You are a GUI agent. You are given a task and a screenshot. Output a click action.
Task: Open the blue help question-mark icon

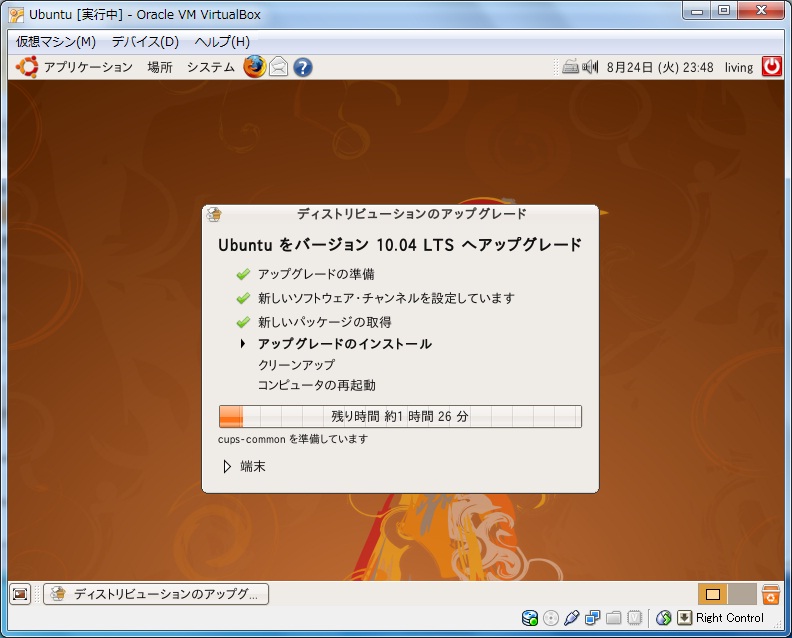(x=303, y=67)
